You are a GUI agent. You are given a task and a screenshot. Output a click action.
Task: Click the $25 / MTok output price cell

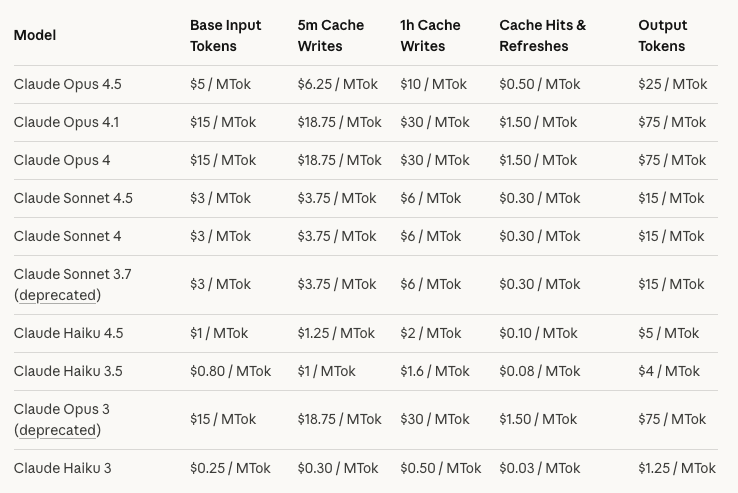673,84
